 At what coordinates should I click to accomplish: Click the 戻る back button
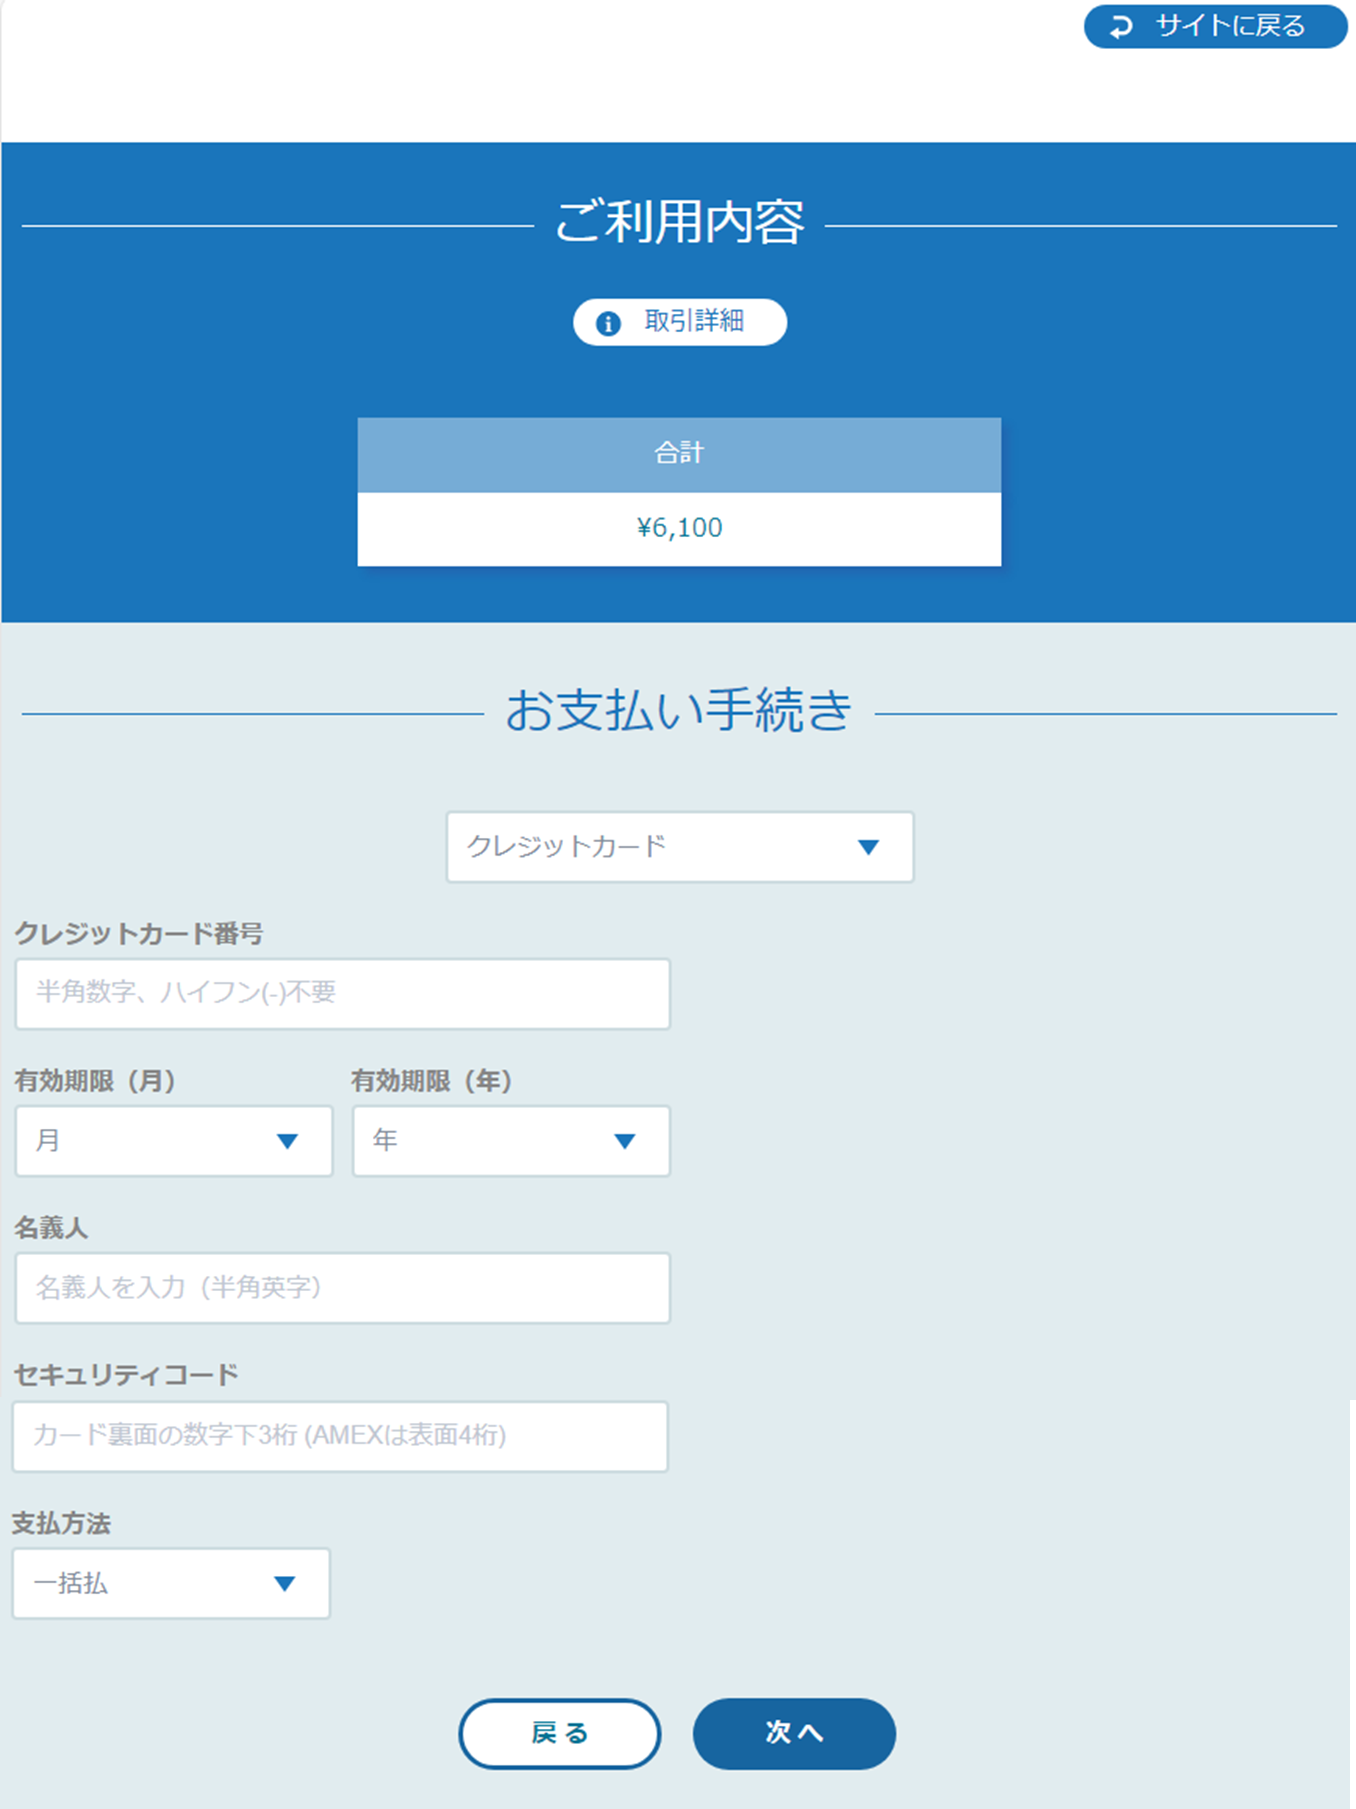560,1733
